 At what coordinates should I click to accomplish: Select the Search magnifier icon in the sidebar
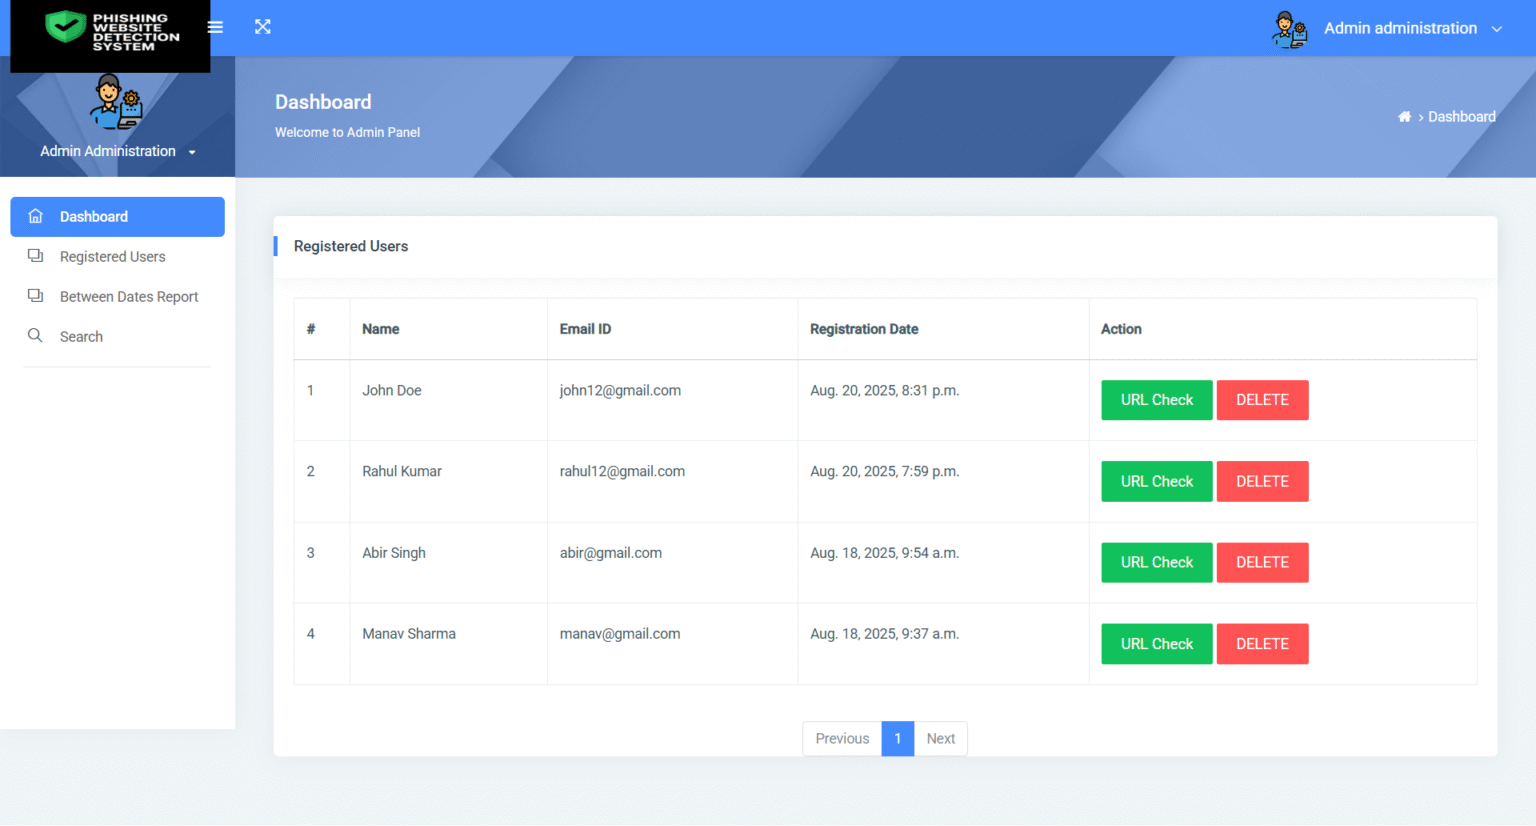click(x=35, y=336)
